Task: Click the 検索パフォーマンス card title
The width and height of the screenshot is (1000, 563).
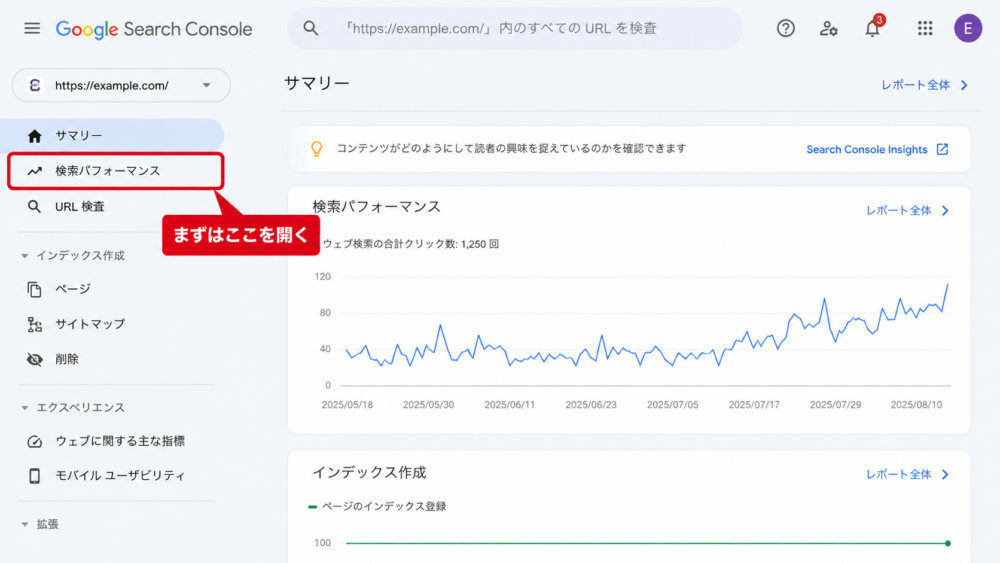Action: coord(376,207)
